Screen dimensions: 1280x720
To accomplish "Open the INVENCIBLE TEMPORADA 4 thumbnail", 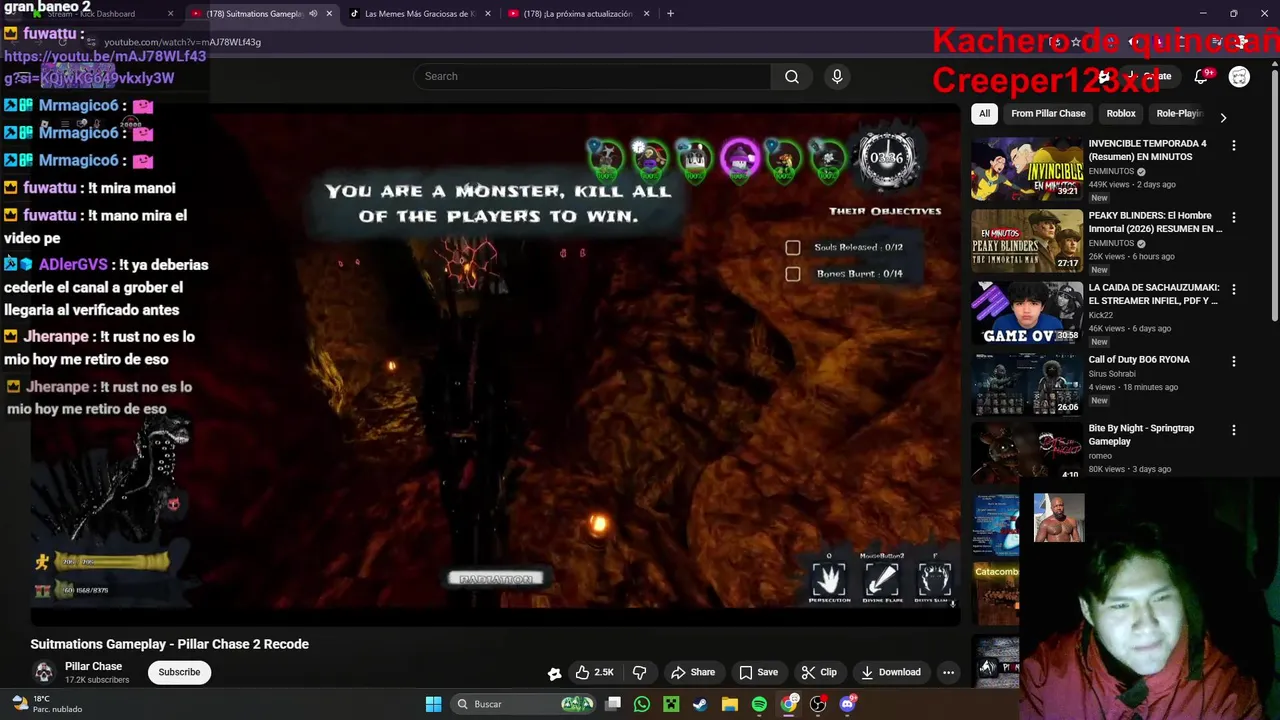I will 1026,168.
